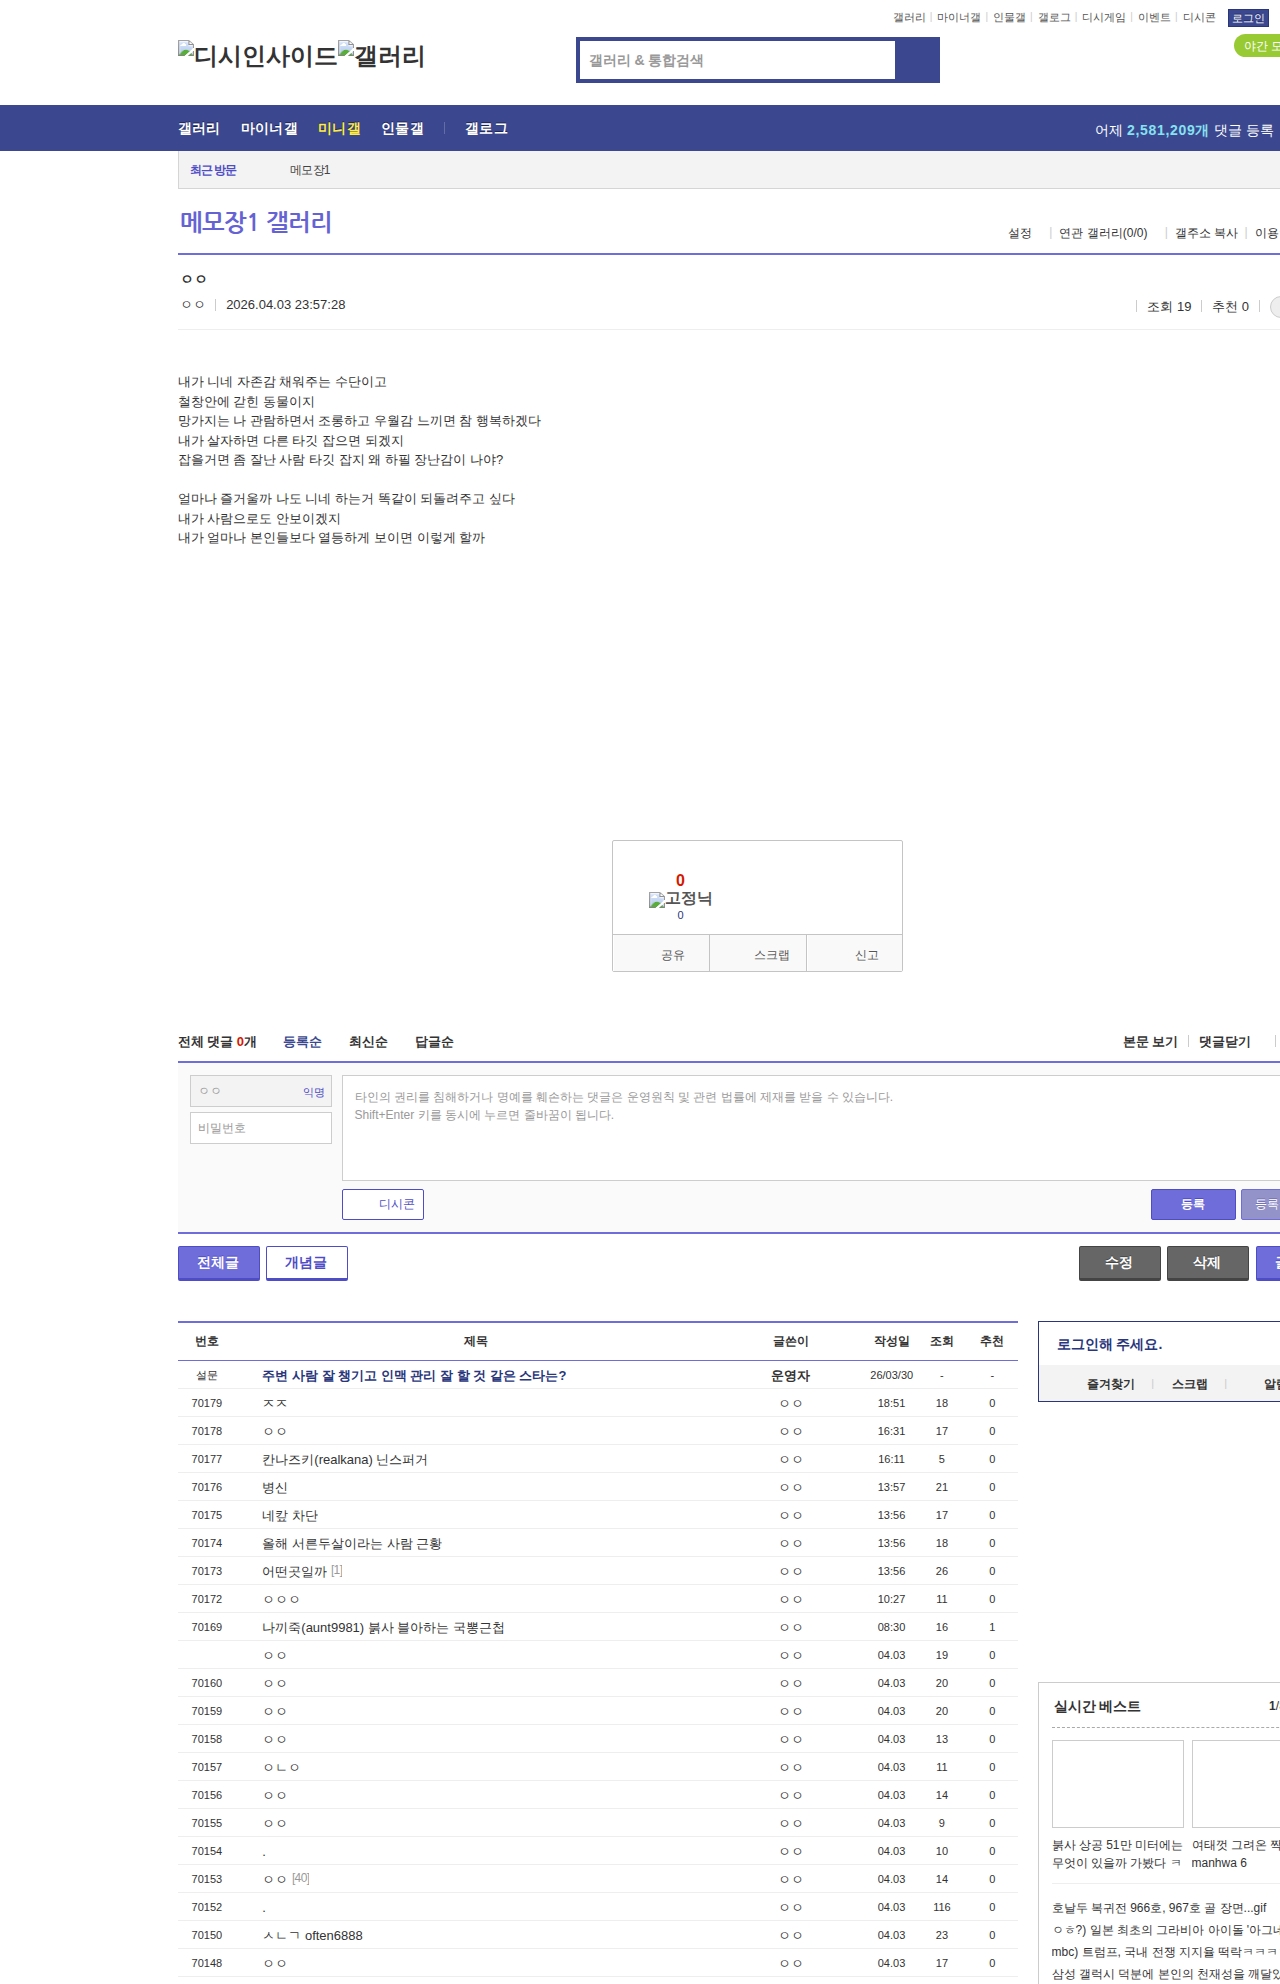
Task: Click into the comment text area
Action: (x=811, y=1128)
